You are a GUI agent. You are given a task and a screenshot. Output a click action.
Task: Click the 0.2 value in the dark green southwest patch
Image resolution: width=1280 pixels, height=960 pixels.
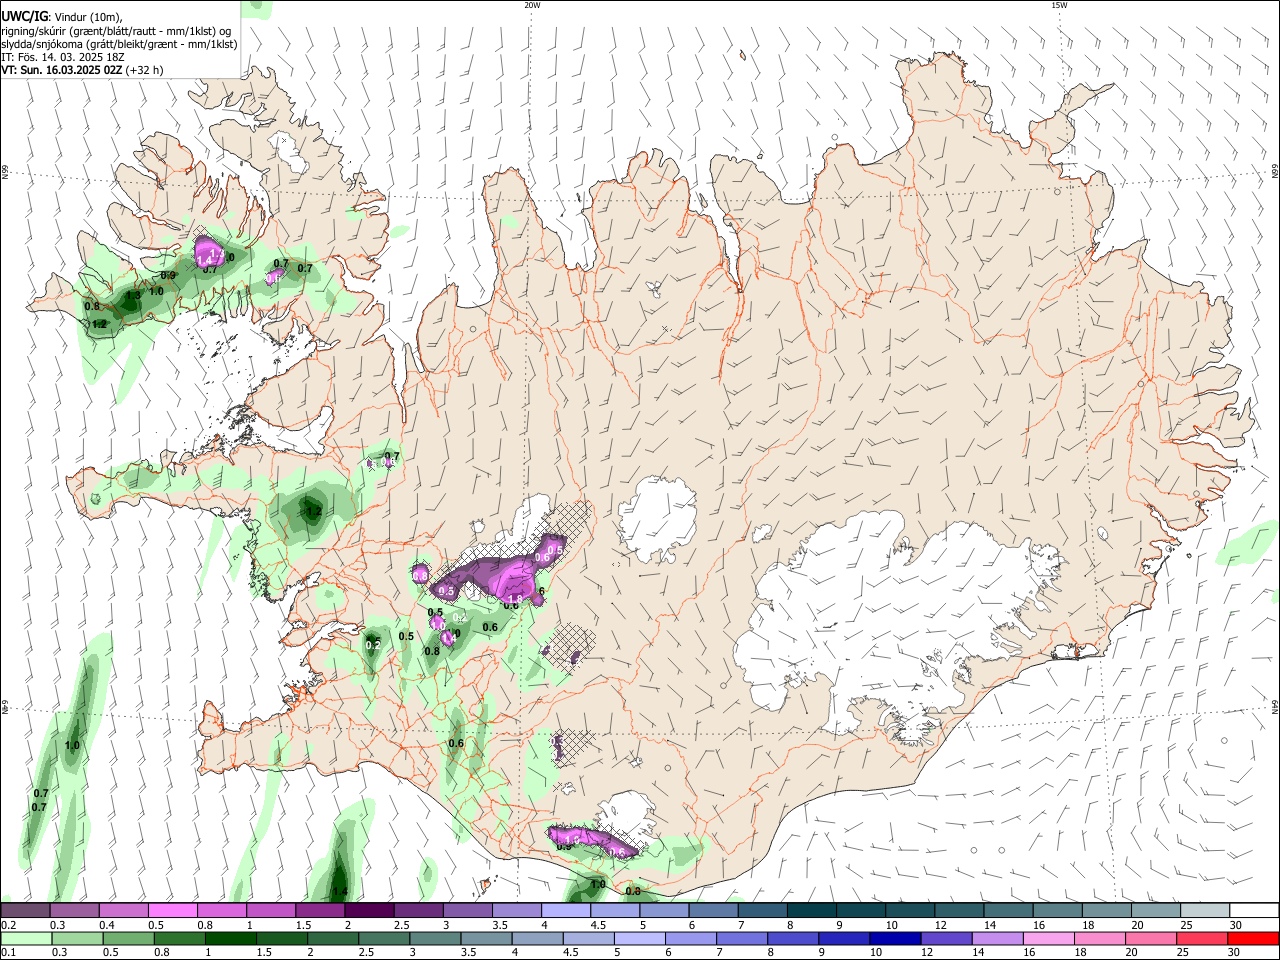pos(373,645)
